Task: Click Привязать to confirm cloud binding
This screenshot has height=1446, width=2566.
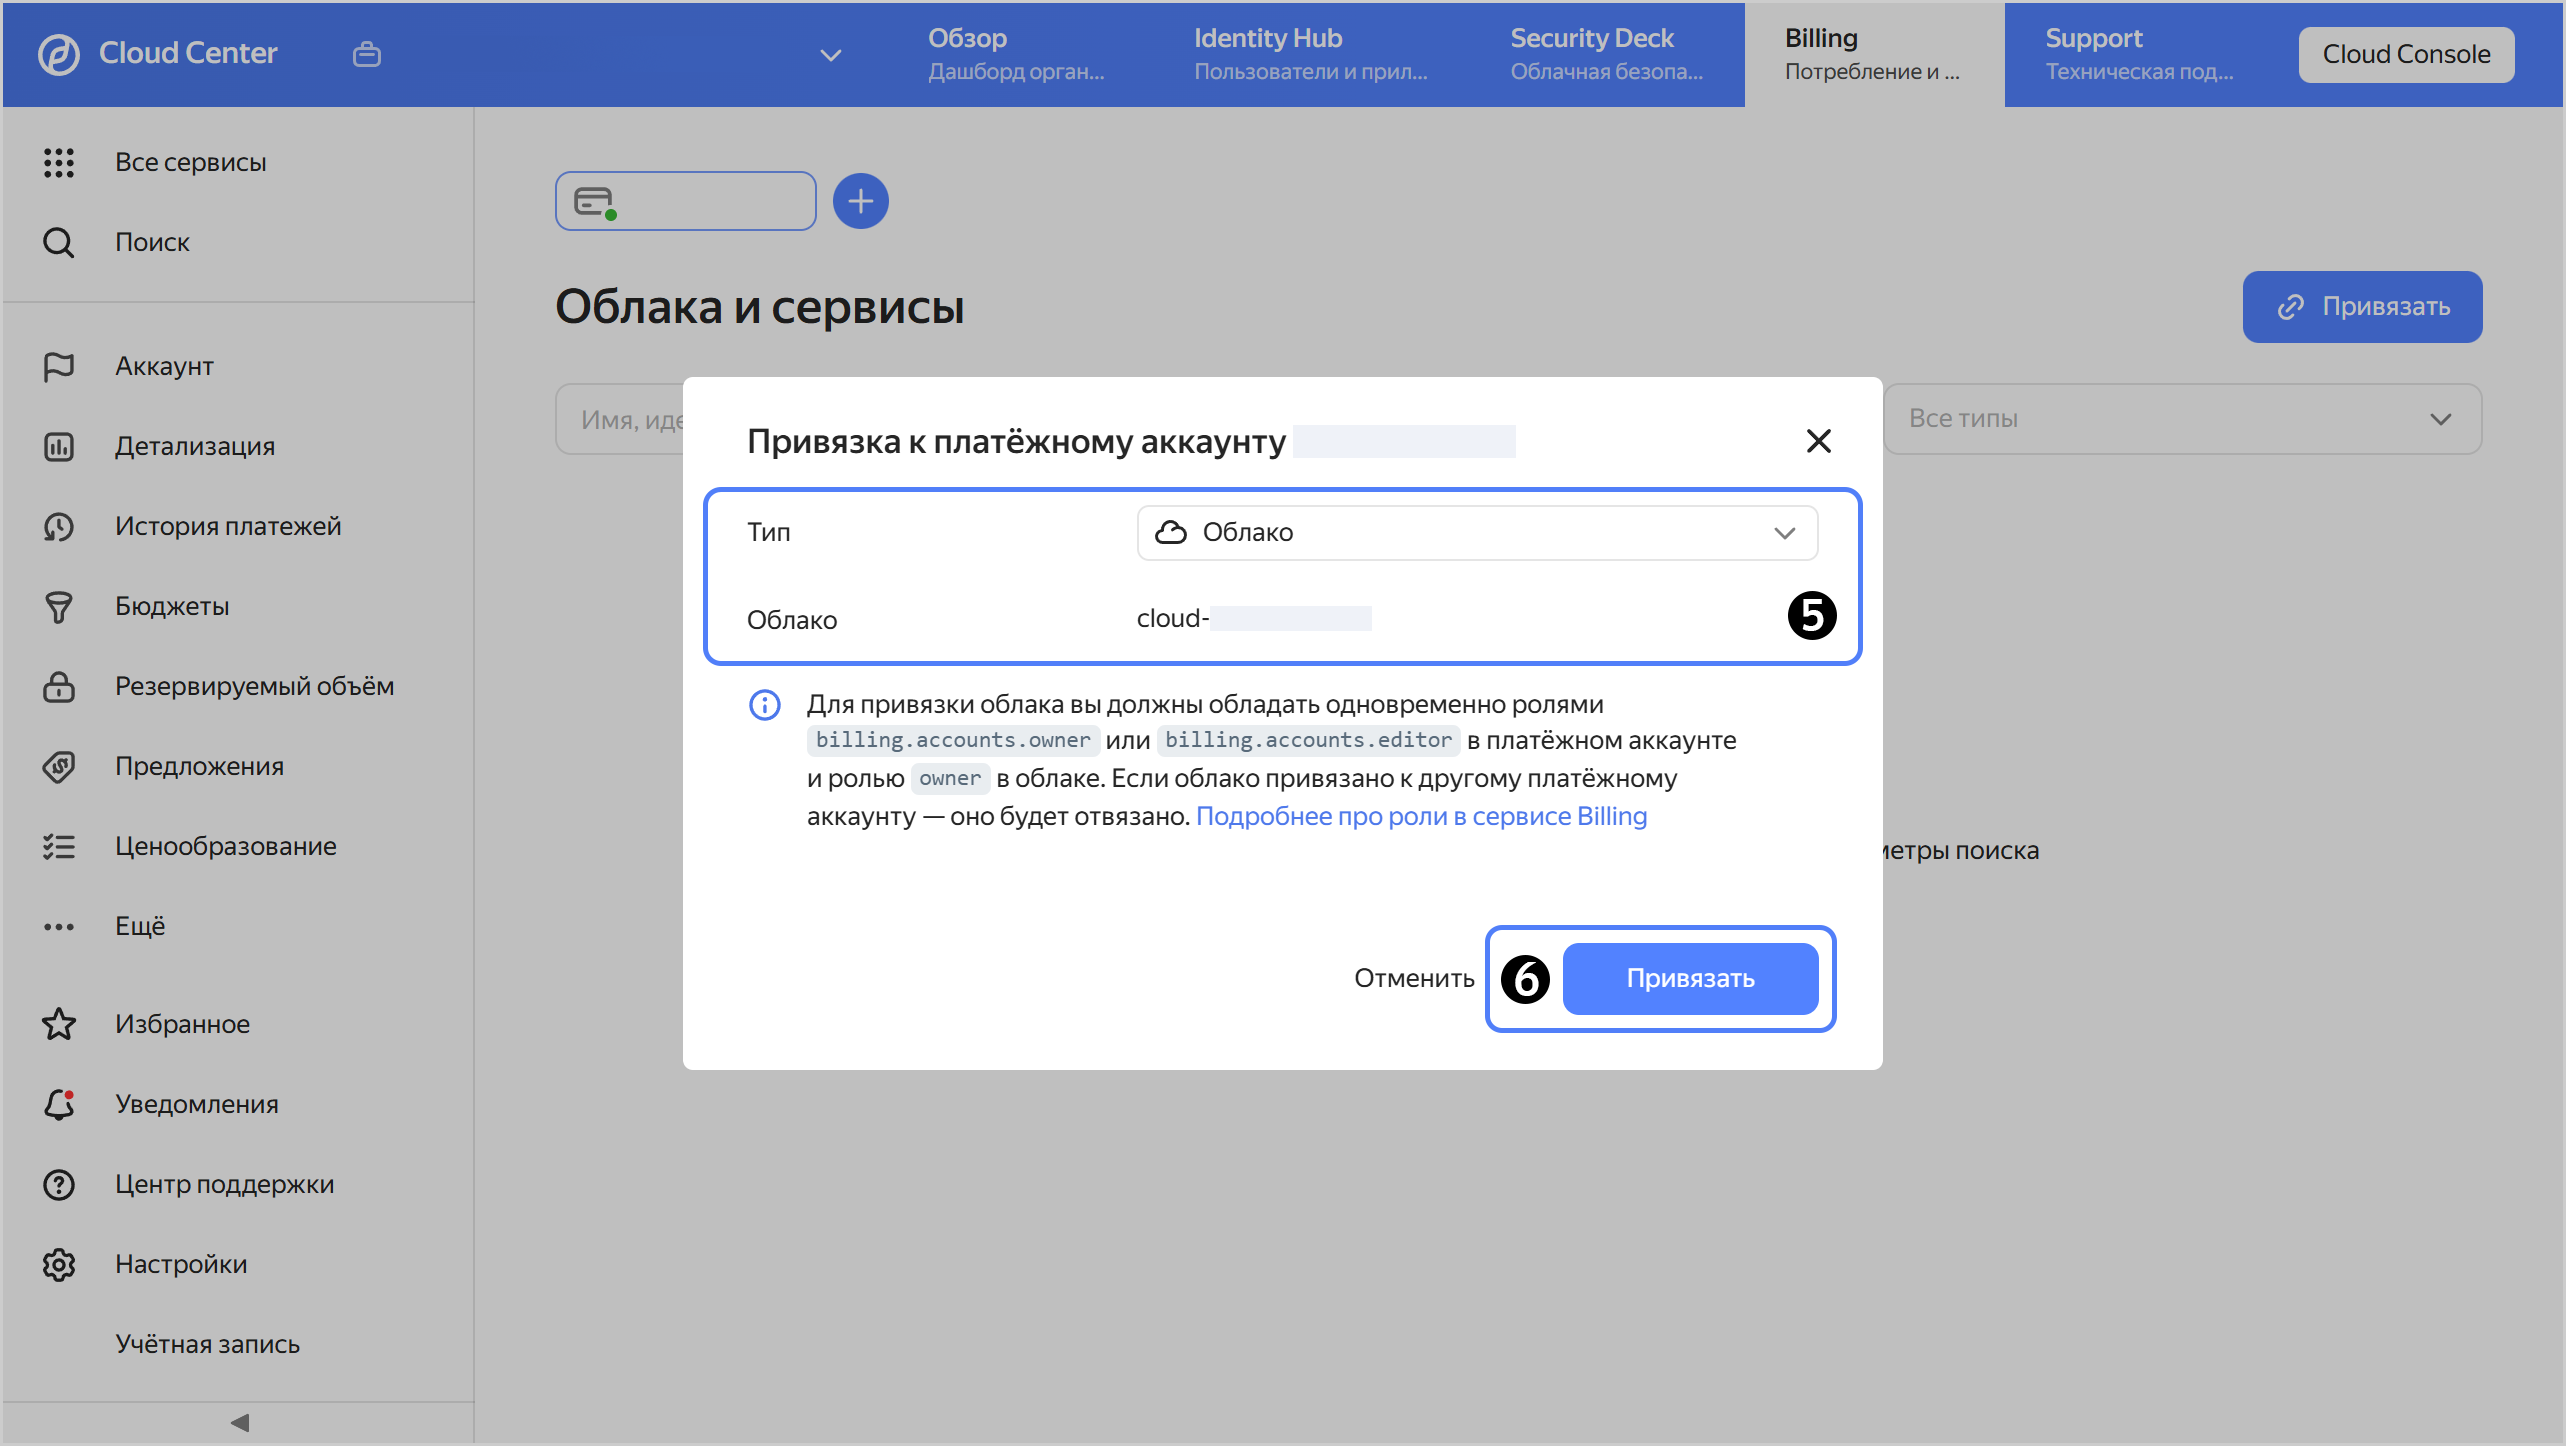Action: [1690, 978]
